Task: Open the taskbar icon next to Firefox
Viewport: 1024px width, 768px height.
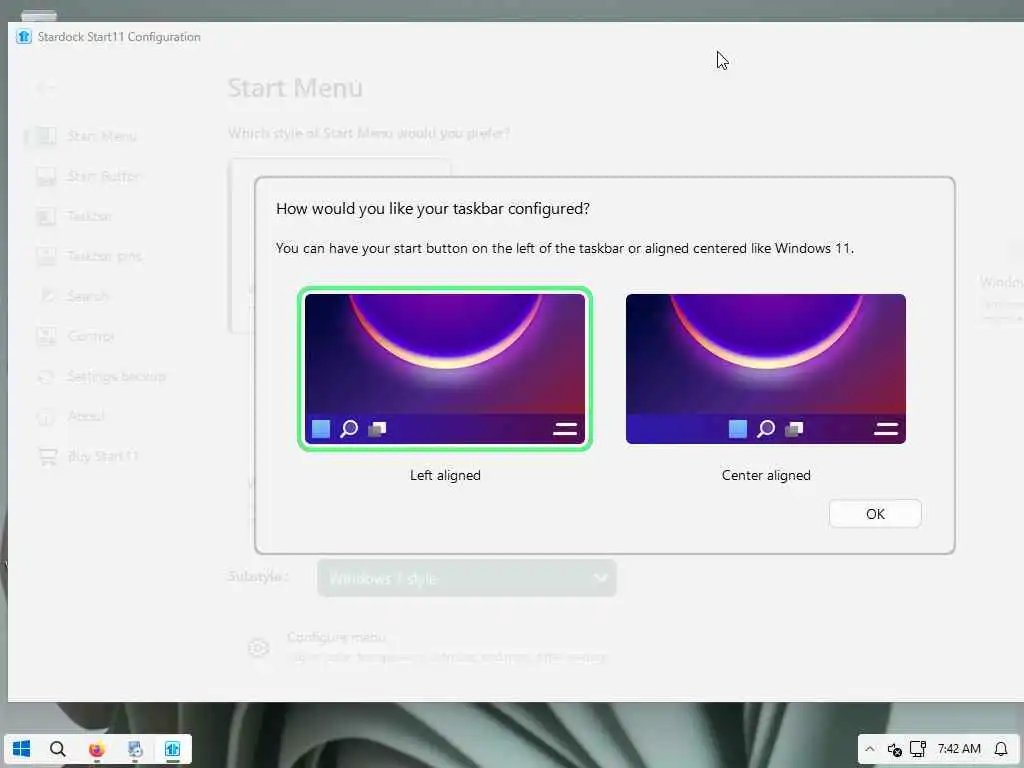Action: 135,748
